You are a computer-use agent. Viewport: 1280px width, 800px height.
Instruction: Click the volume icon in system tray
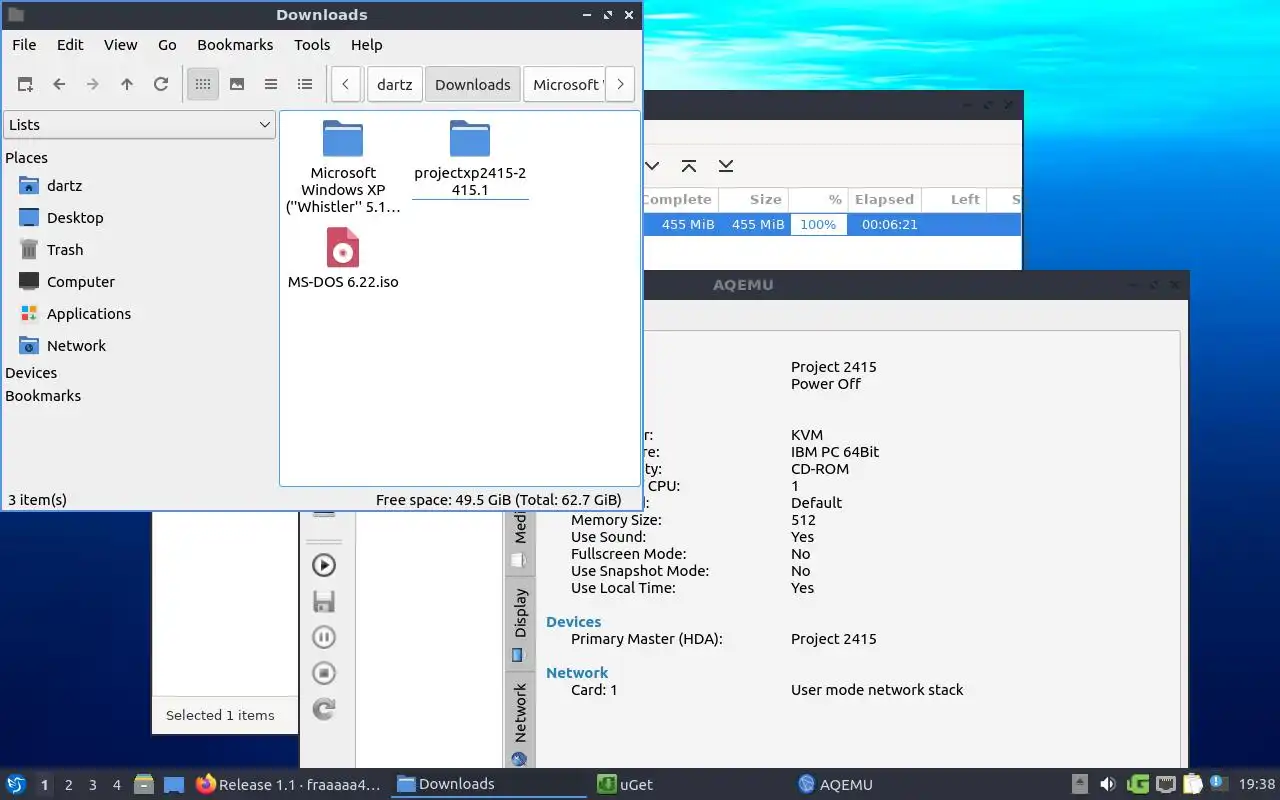[1108, 785]
